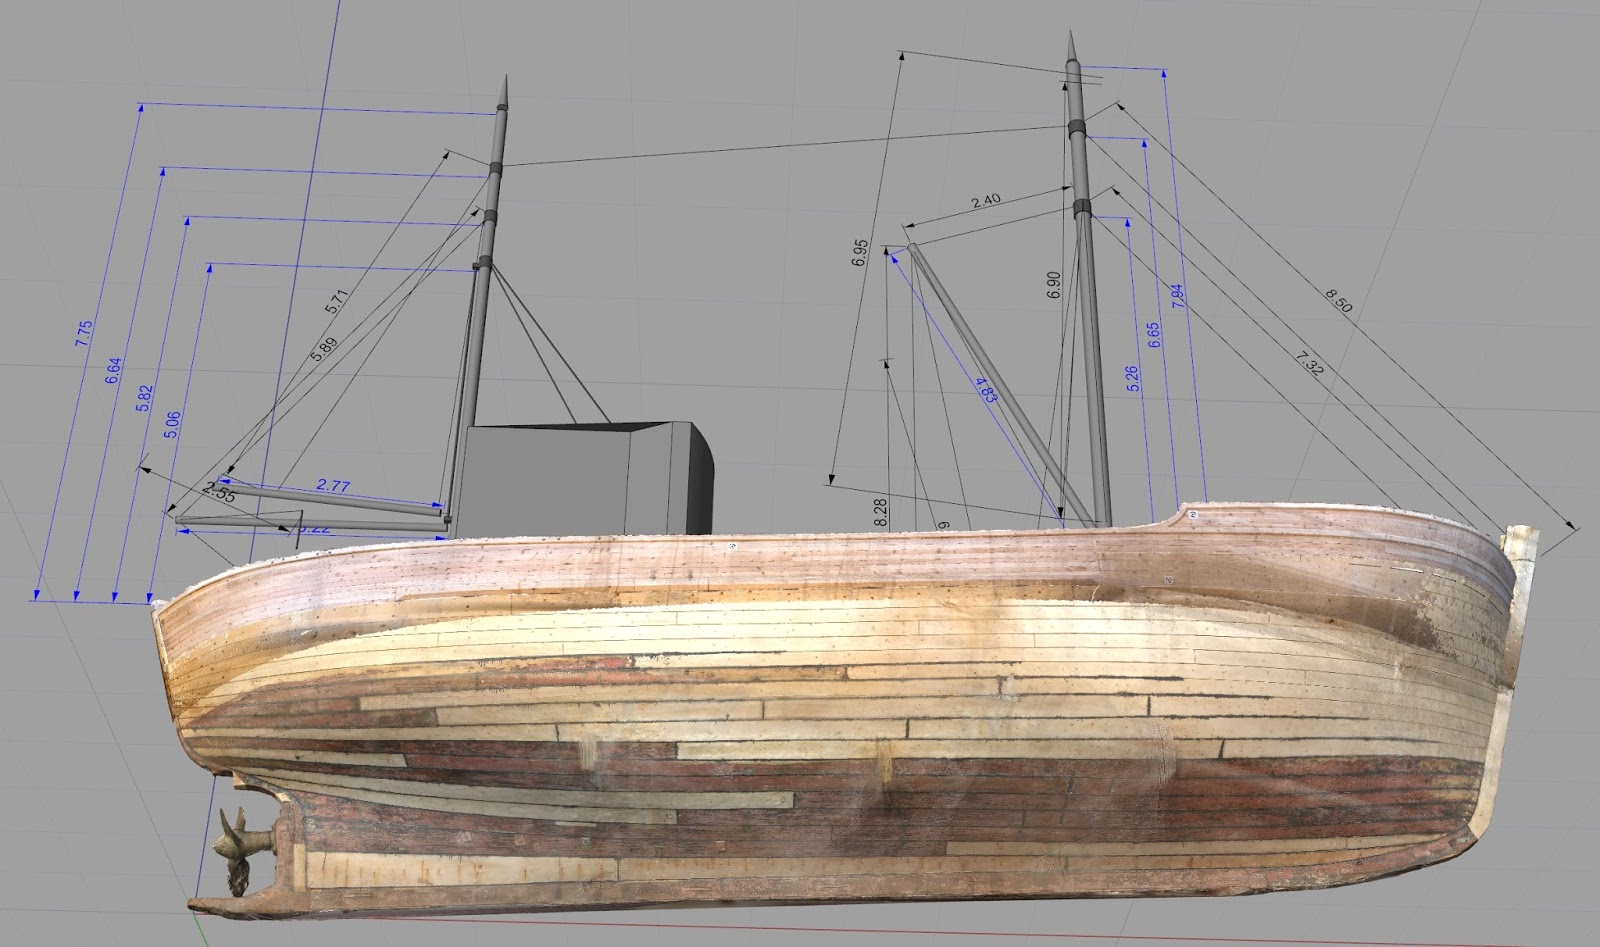Select the 8.50 forestay dimension label

tap(1338, 301)
